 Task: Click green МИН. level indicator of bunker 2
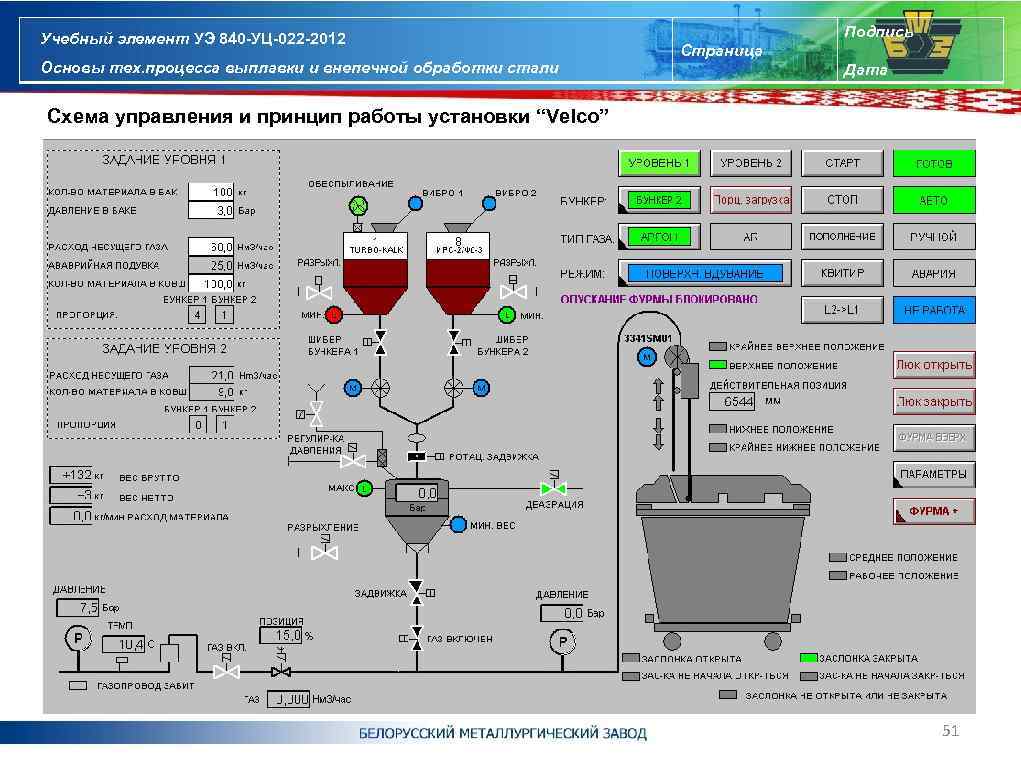point(507,315)
